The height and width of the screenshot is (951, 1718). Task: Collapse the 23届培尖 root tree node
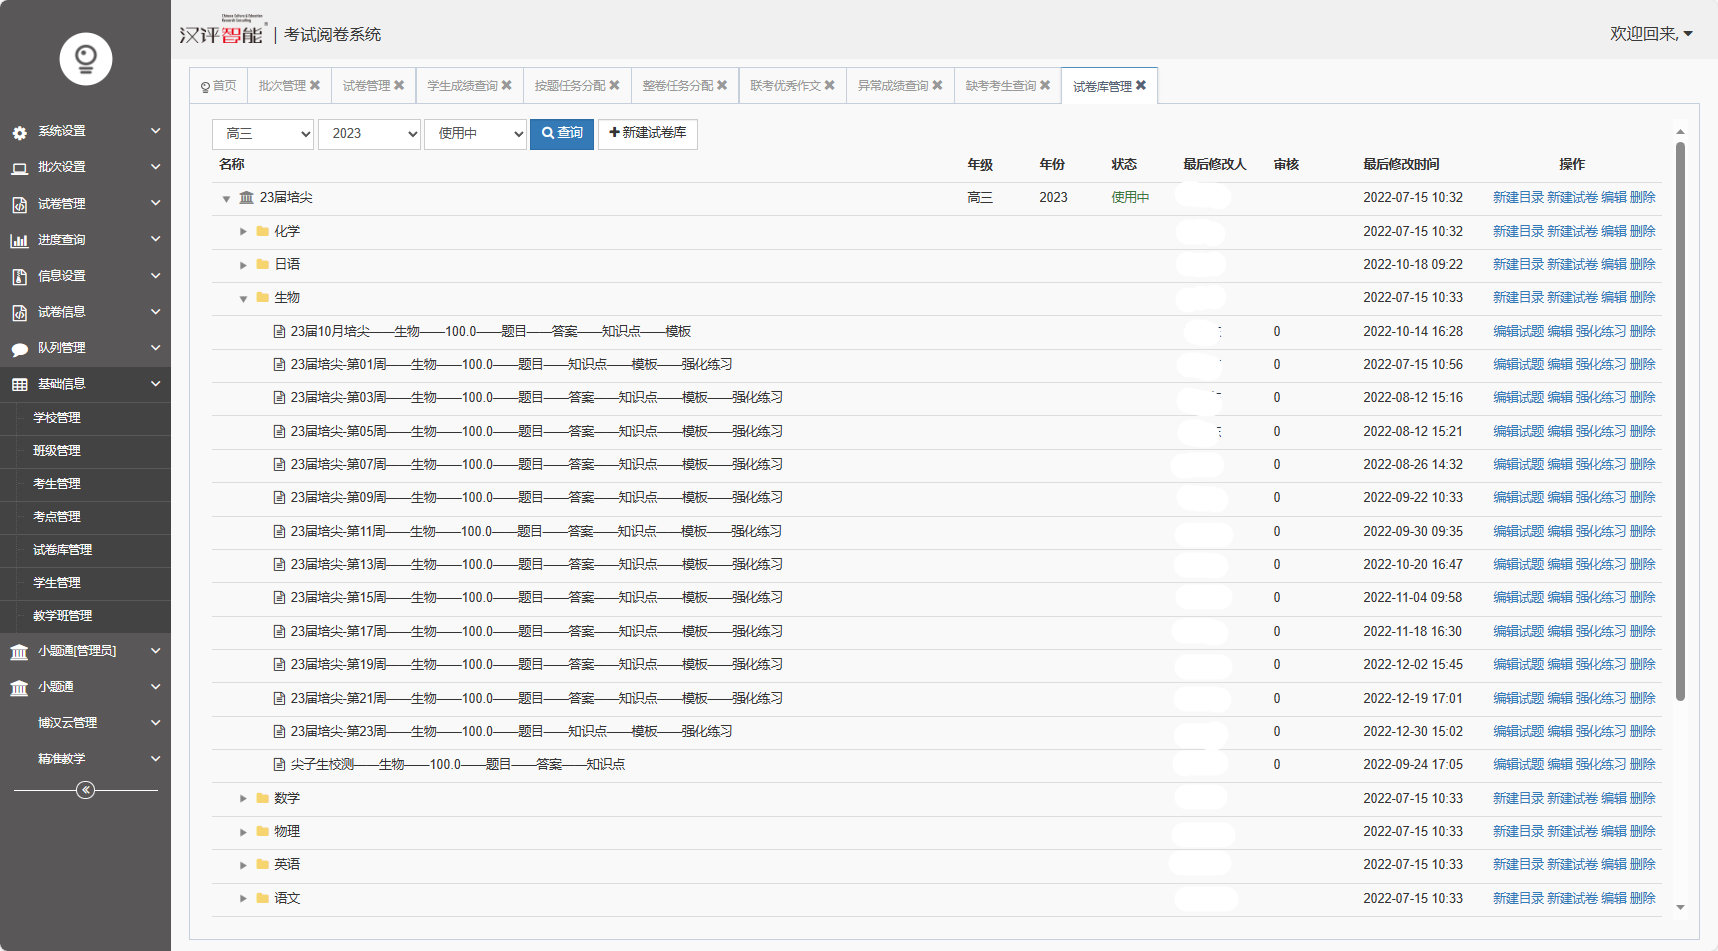pyautogui.click(x=226, y=198)
